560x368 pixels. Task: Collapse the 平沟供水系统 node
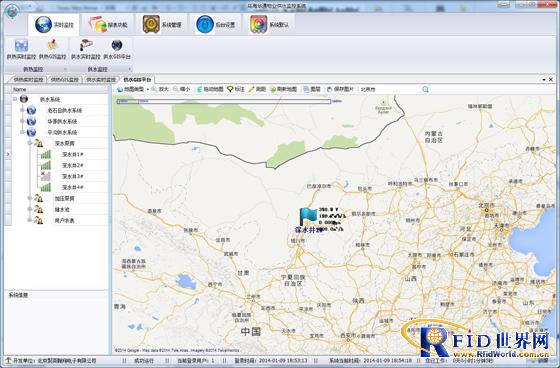tap(22, 132)
